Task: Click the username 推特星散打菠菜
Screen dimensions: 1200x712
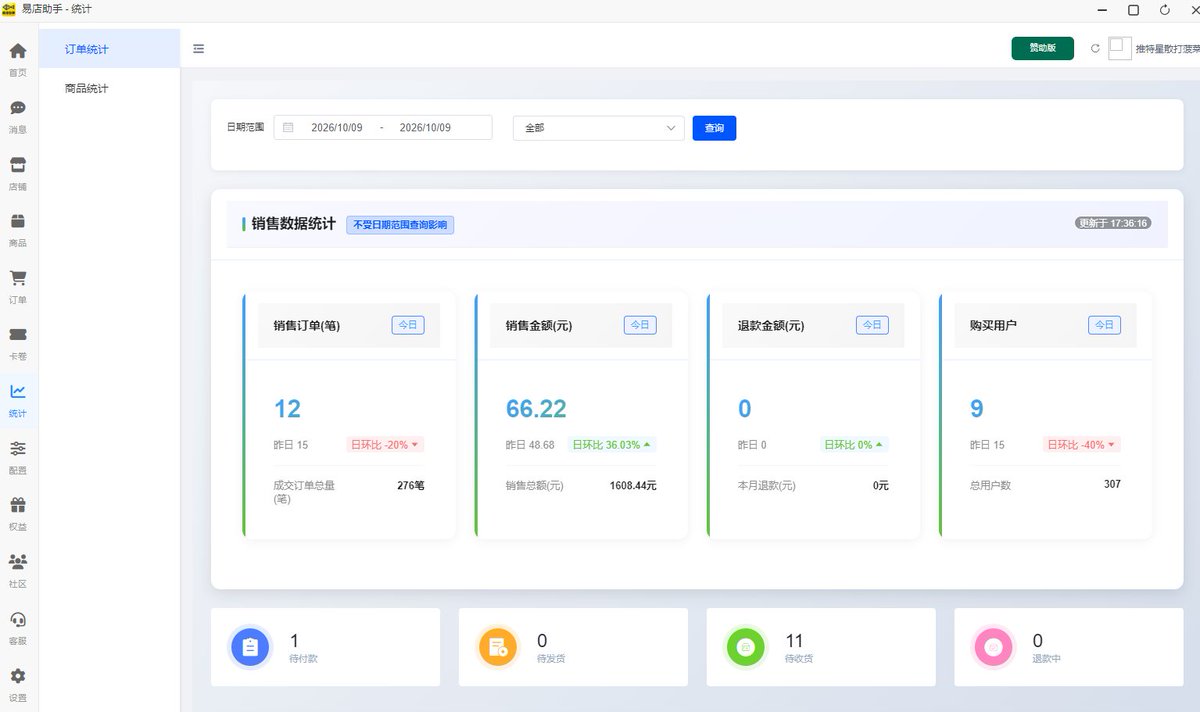Action: click(1167, 49)
